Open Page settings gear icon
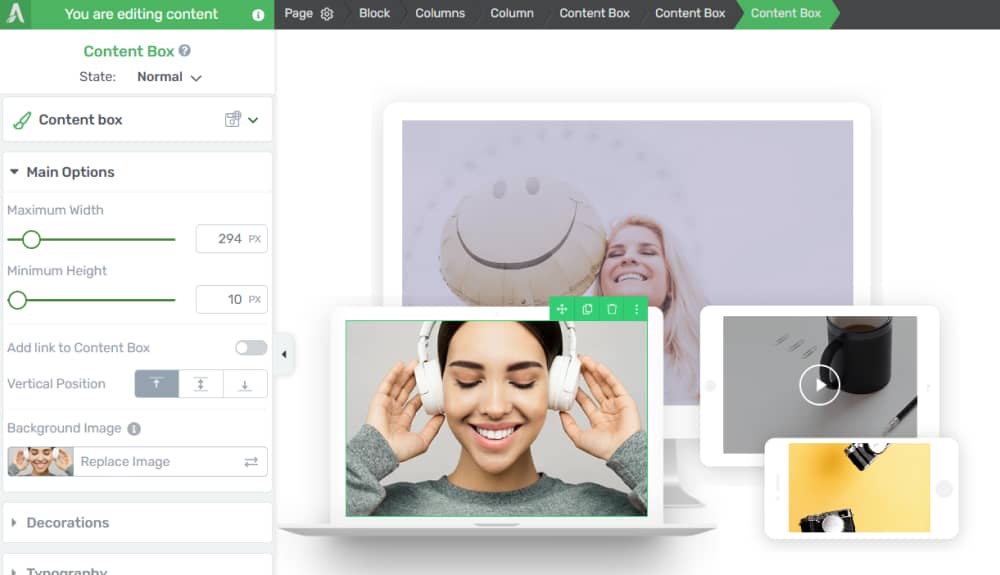Screen dimensions: 1000x575 pos(327,14)
